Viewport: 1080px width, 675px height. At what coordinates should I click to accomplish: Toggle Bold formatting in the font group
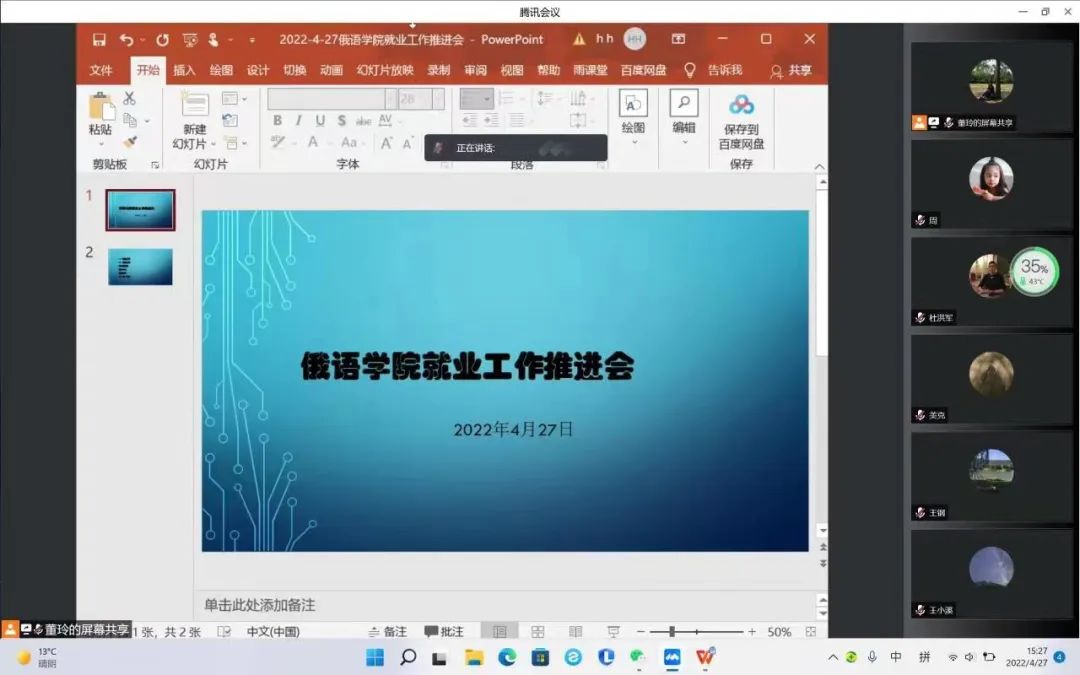tap(277, 121)
